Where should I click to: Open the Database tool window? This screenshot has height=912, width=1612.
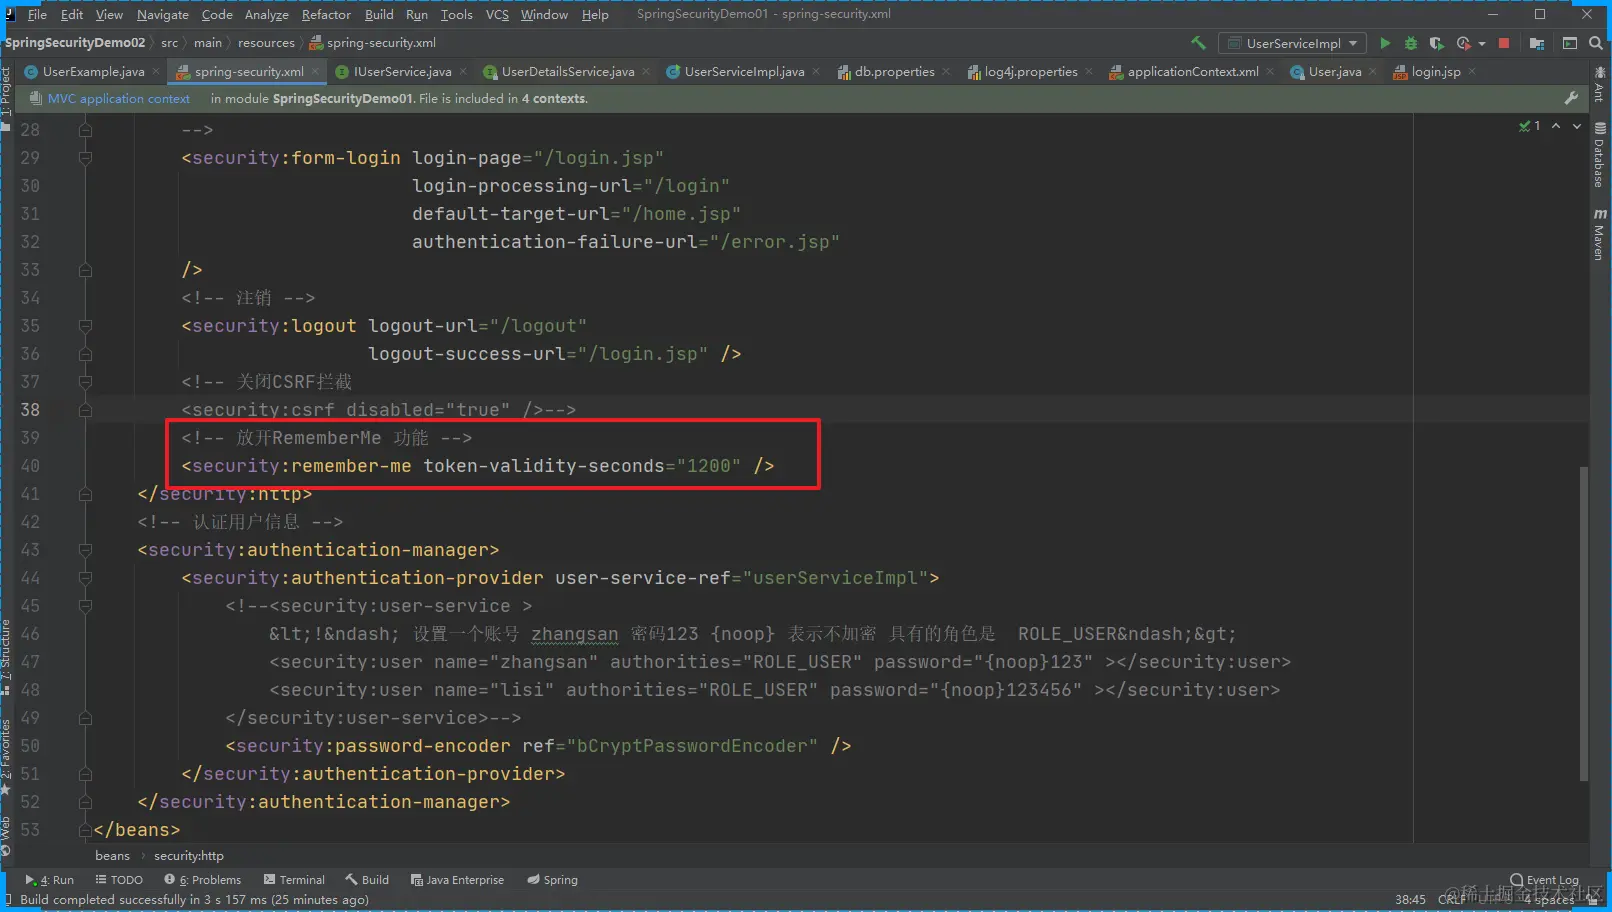click(x=1600, y=155)
